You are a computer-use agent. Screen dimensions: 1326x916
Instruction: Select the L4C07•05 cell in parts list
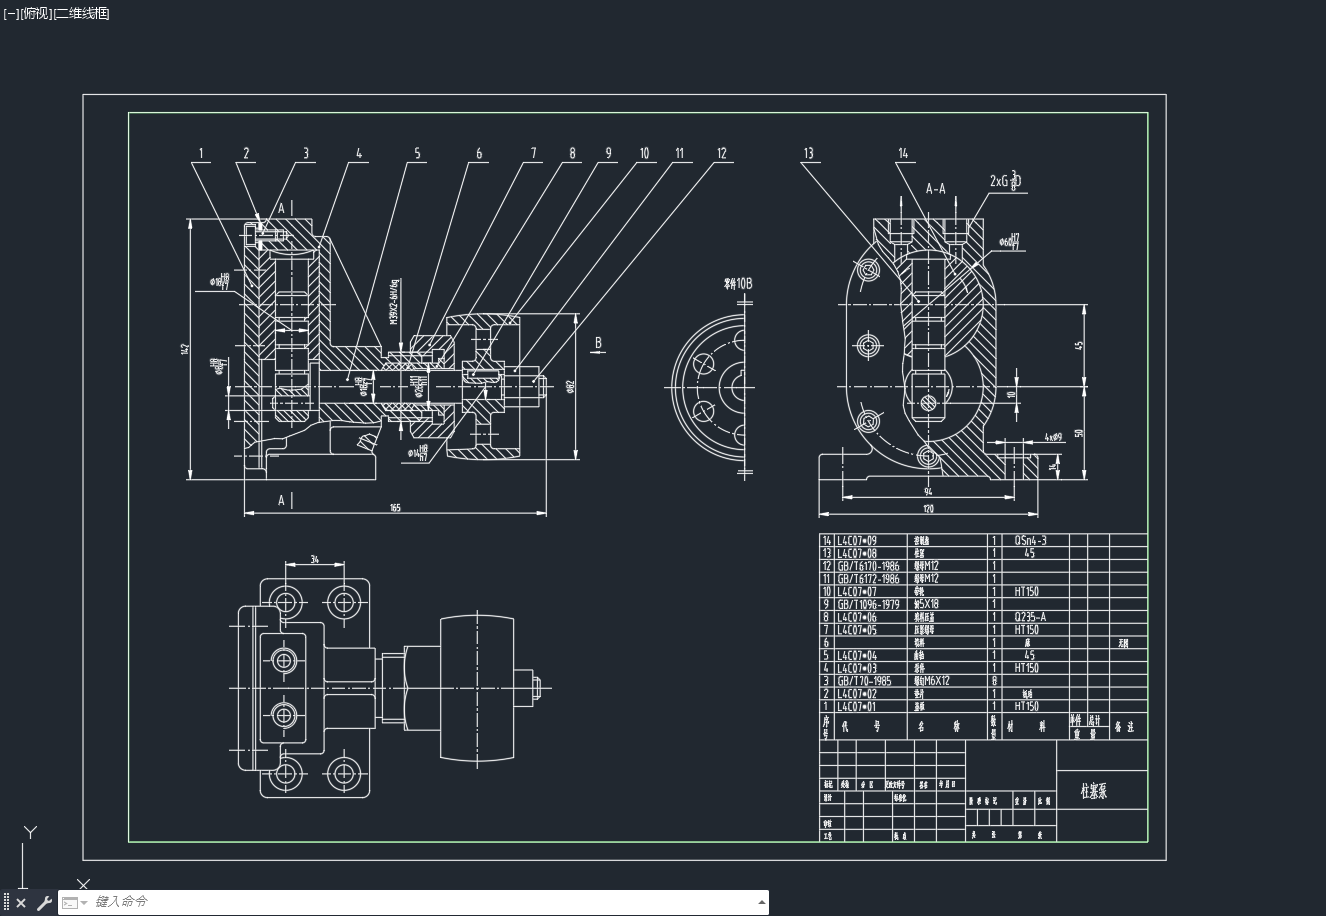pos(856,630)
